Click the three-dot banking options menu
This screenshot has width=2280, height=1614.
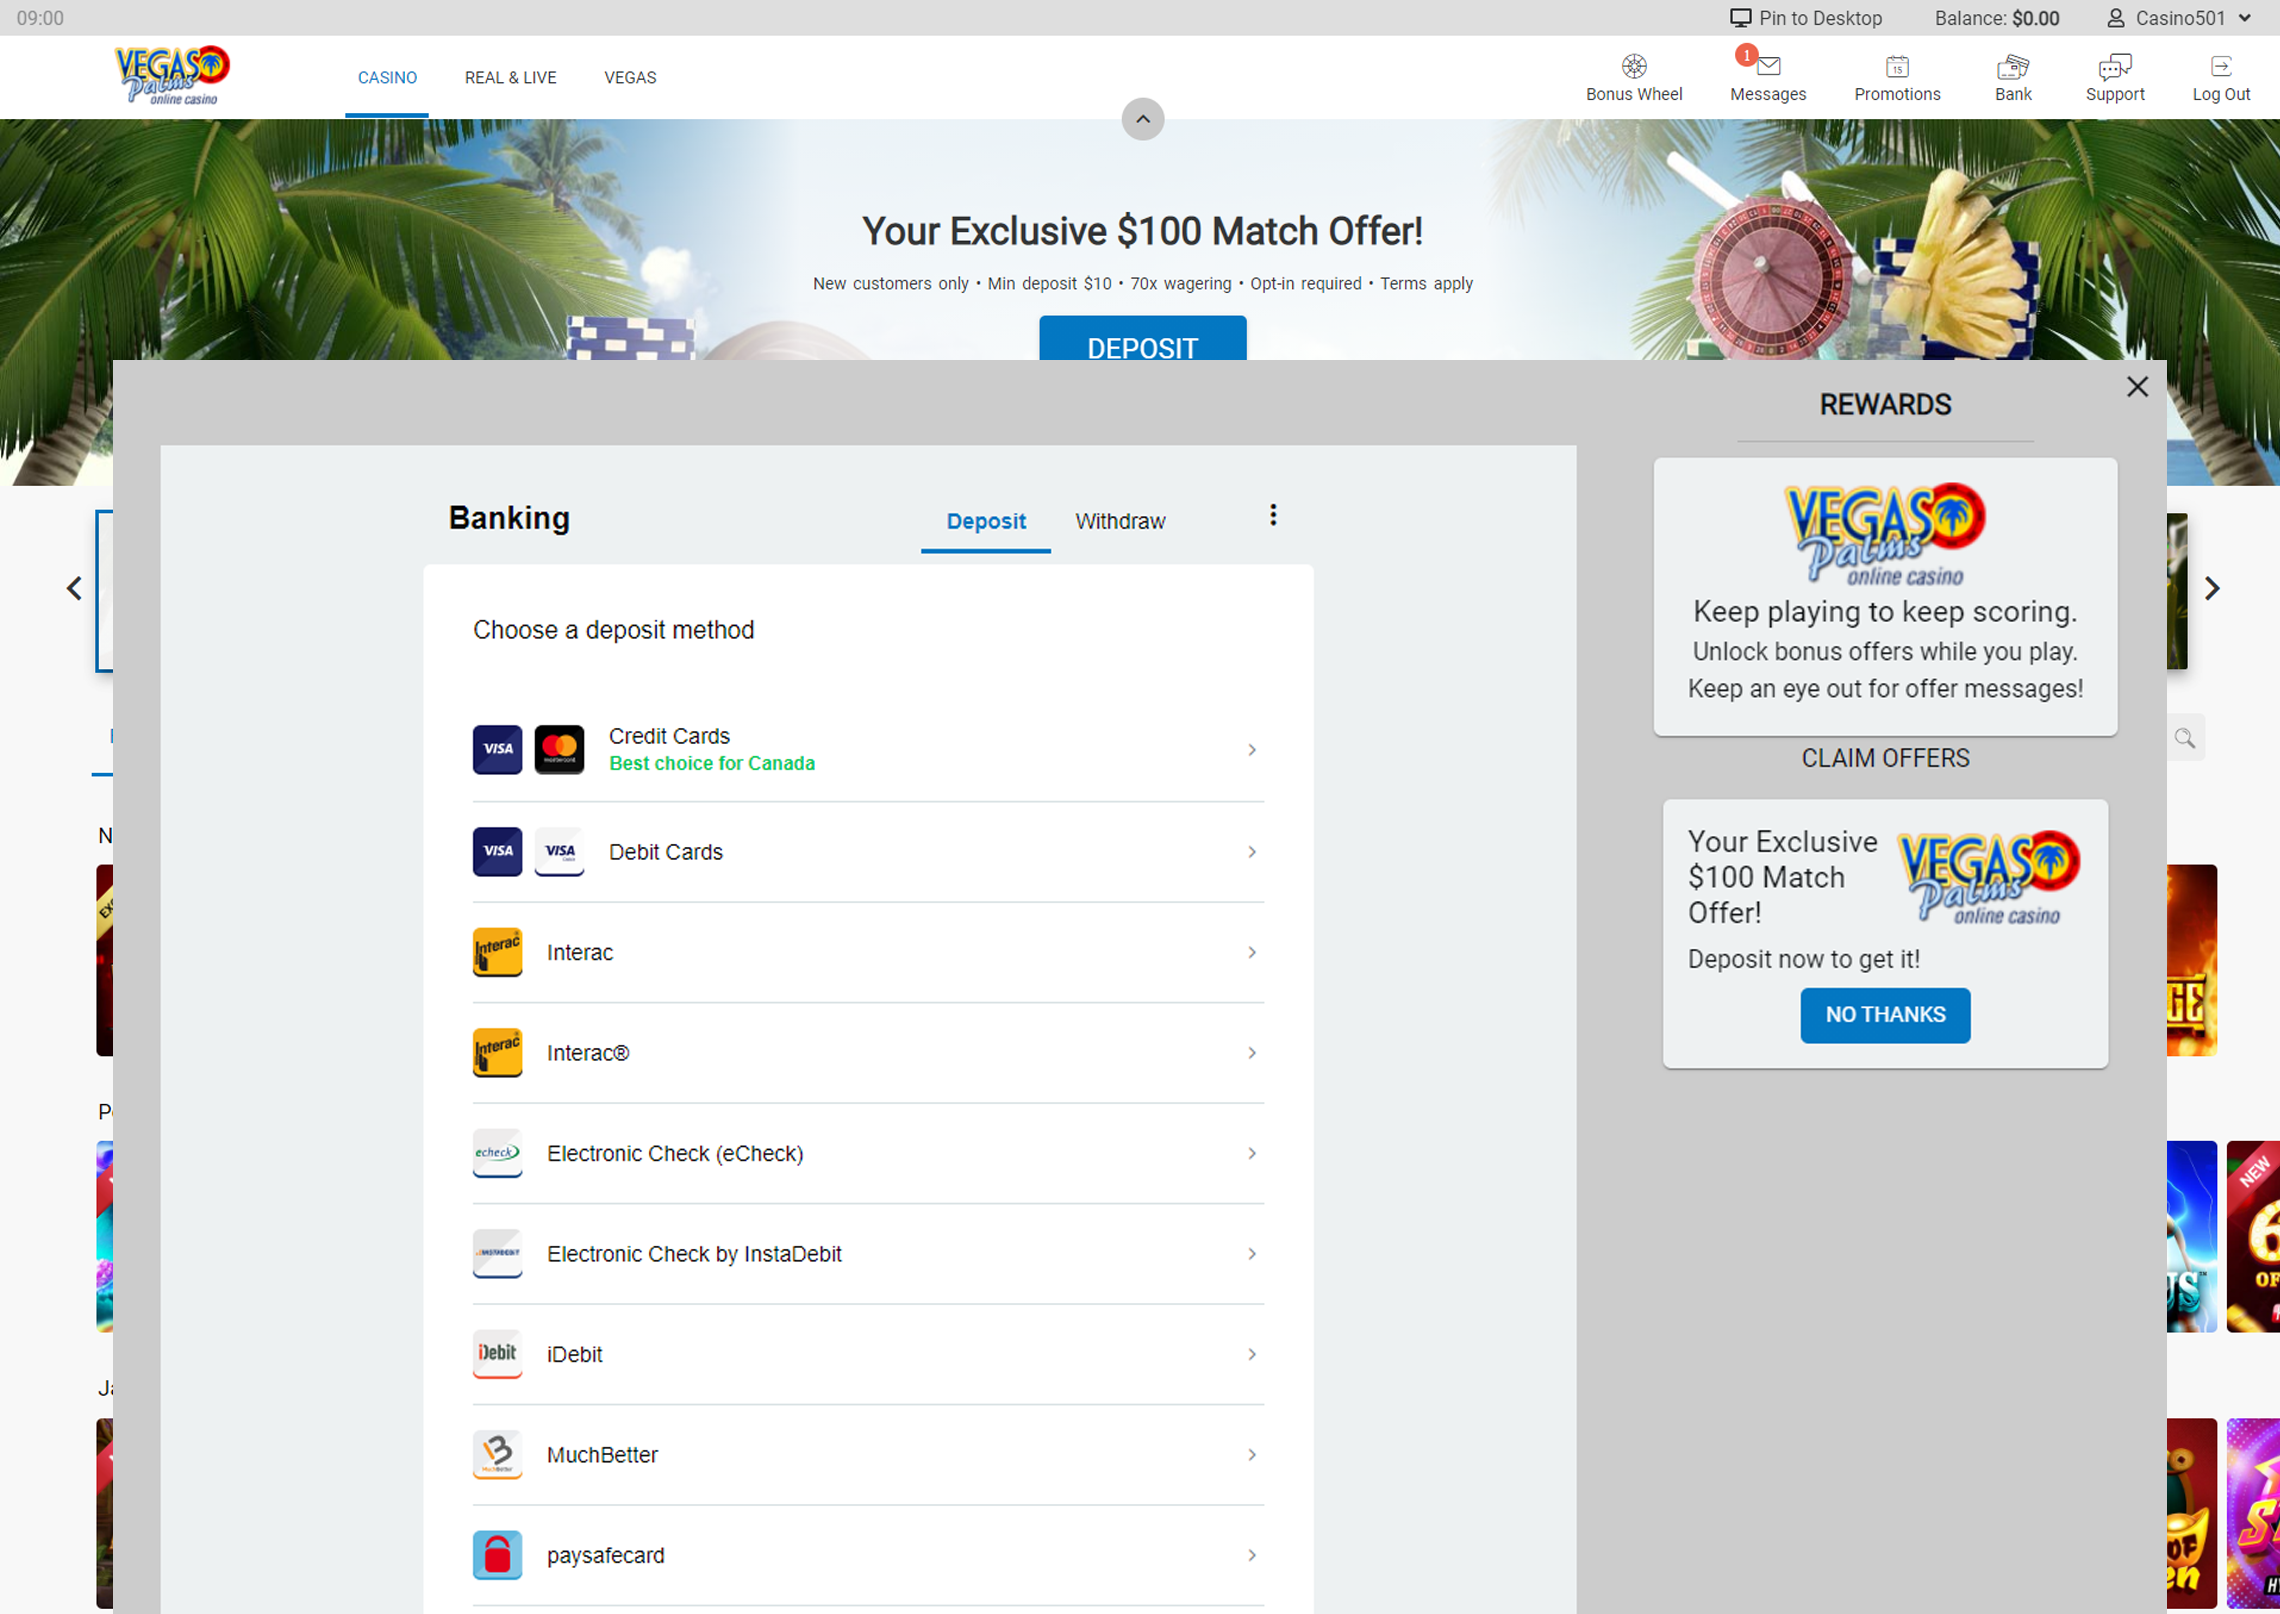pos(1272,515)
